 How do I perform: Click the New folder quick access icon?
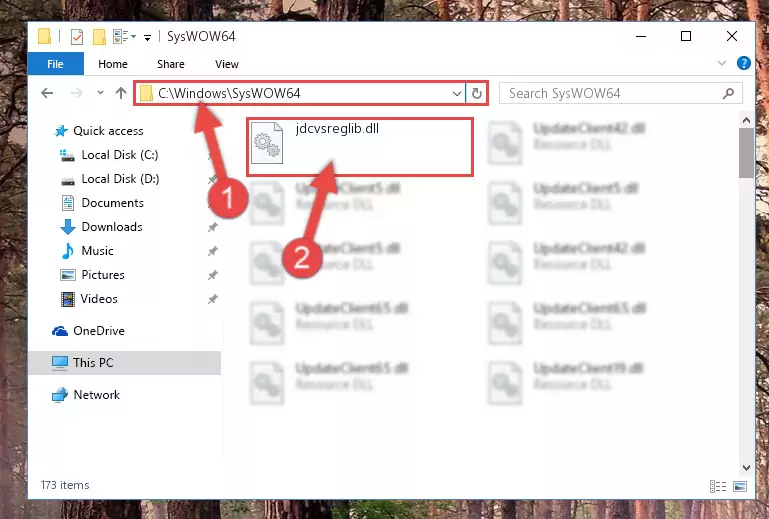pos(99,37)
